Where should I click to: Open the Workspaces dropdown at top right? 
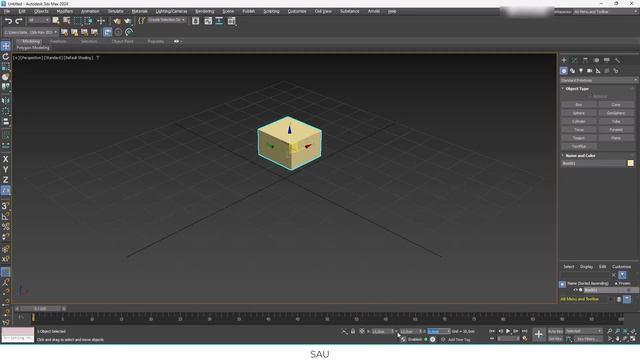[605, 11]
